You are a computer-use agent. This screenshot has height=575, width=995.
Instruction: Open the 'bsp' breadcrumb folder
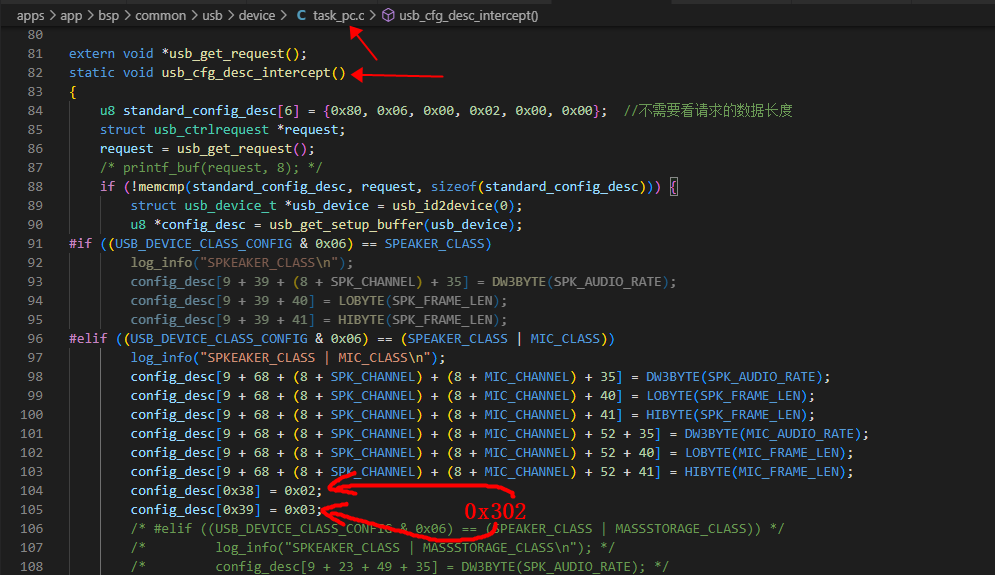pyautogui.click(x=109, y=15)
